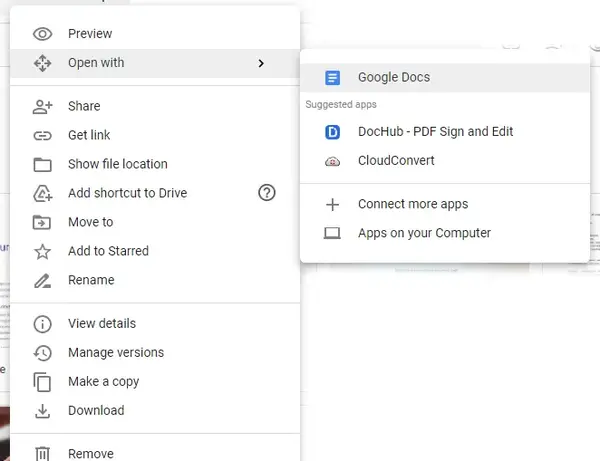Open View details entry
Viewport: 600px width, 461px height.
[x=155, y=324]
